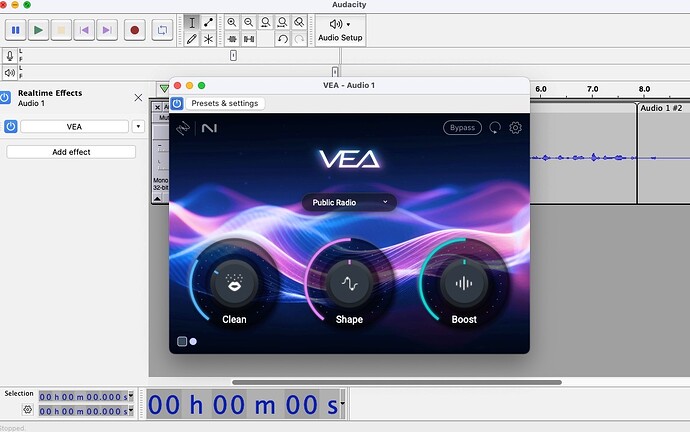This screenshot has width=690, height=432.
Task: Click the selection start time field
Action: coord(83,397)
